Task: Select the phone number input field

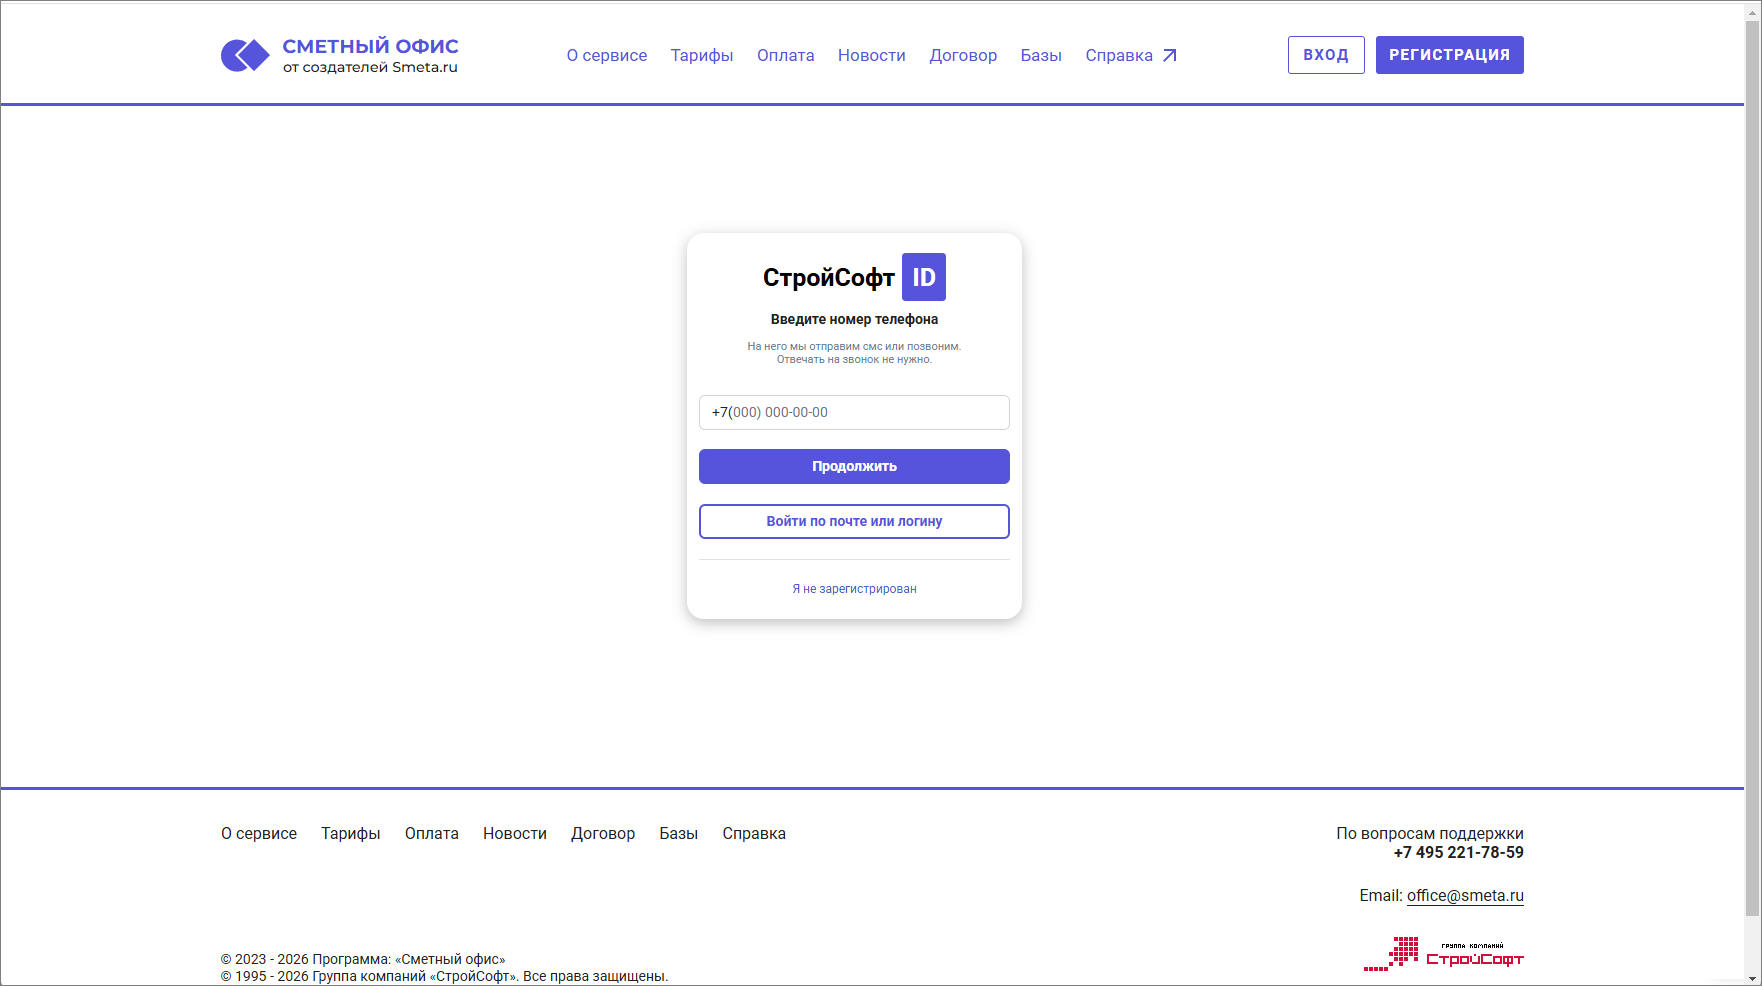Action: [853, 412]
